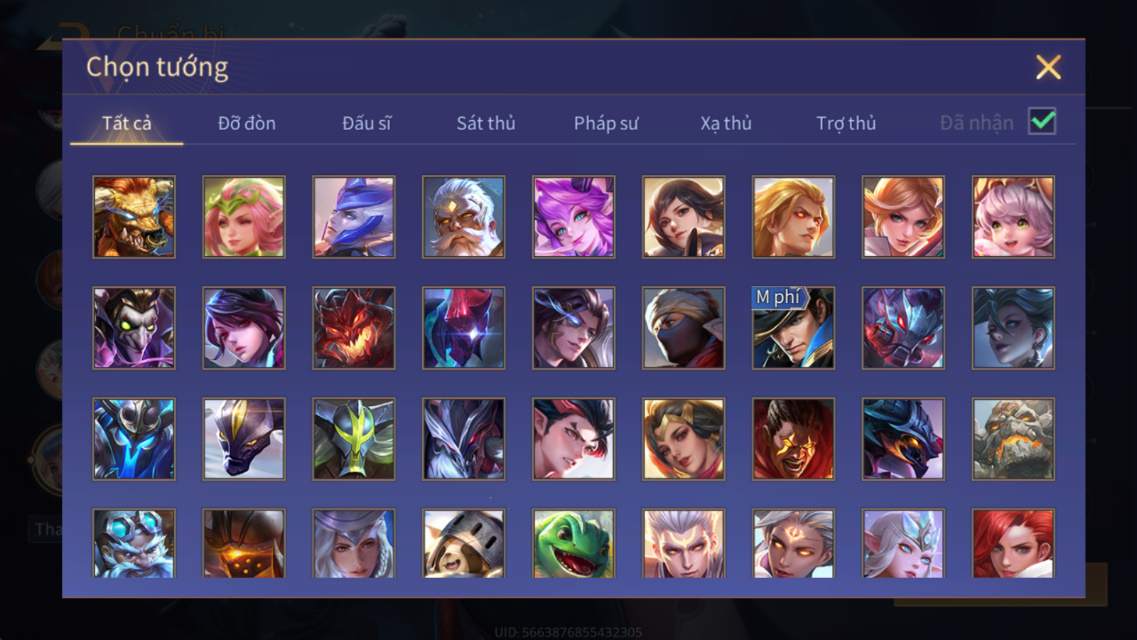
Task: Close the Chọn tướng dialog
Action: pyautogui.click(x=1048, y=67)
